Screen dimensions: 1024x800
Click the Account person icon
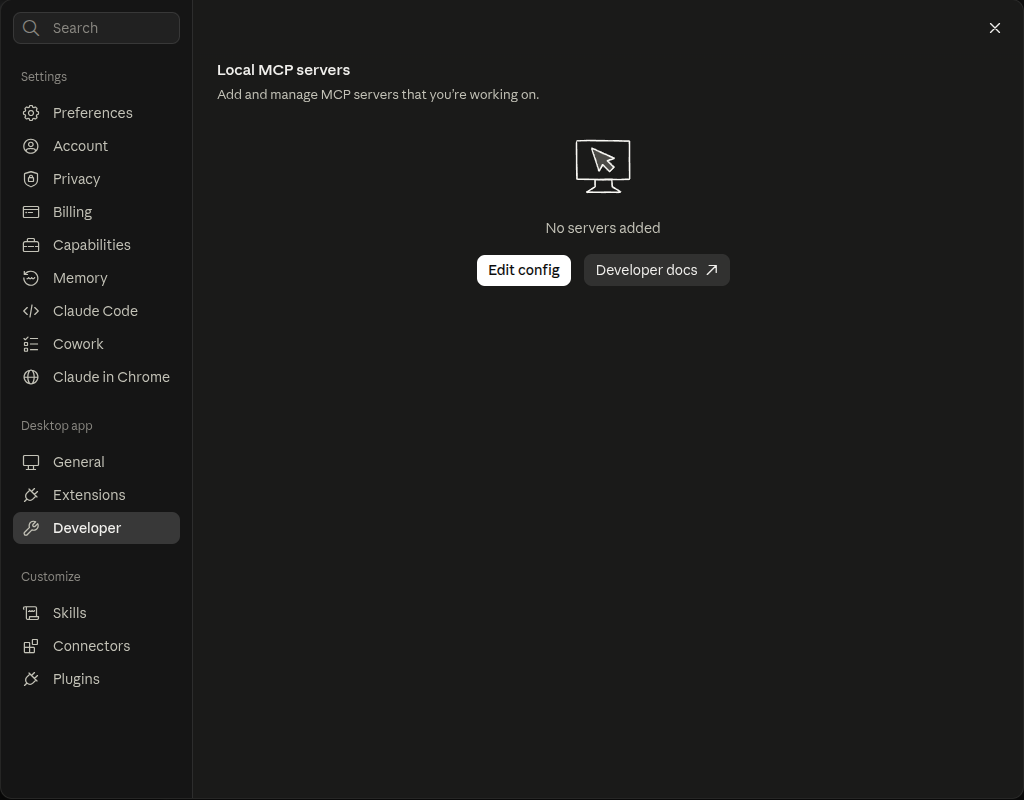pyautogui.click(x=31, y=146)
